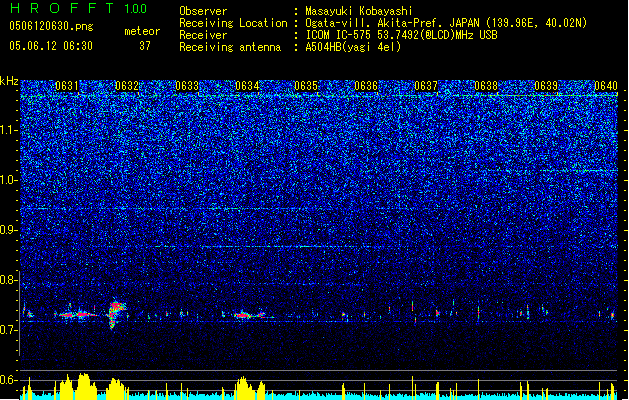This screenshot has width=629, height=400.
Task: Click the Receiver label
Action: [203, 35]
